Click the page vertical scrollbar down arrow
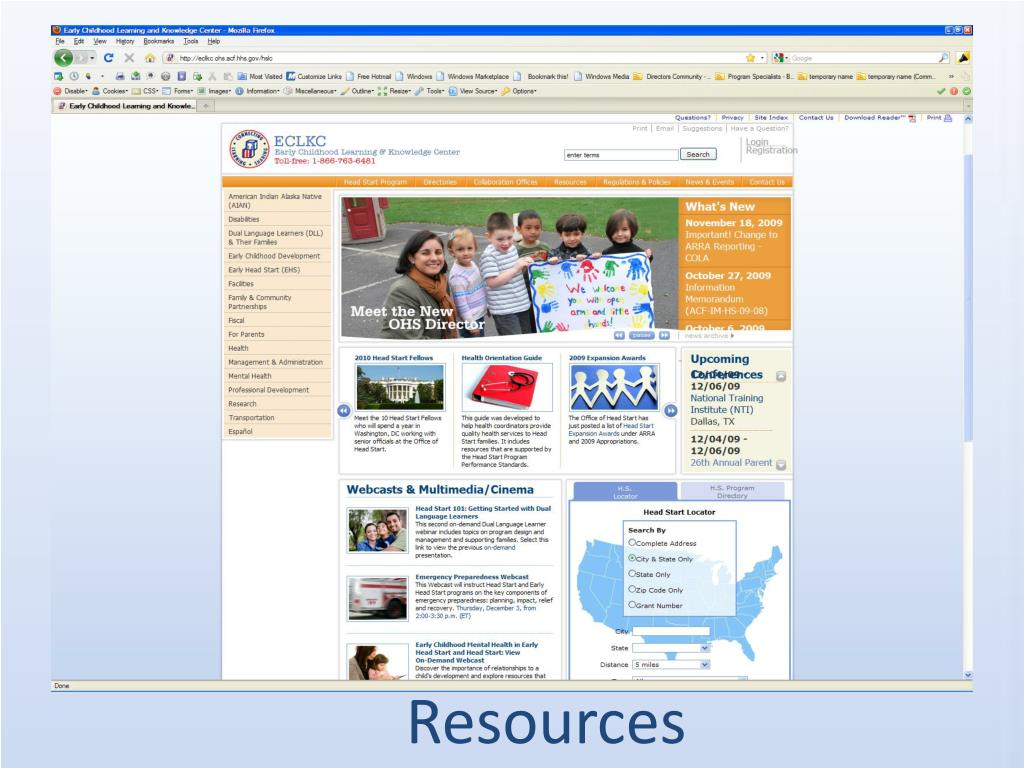This screenshot has width=1024, height=768. [x=968, y=675]
